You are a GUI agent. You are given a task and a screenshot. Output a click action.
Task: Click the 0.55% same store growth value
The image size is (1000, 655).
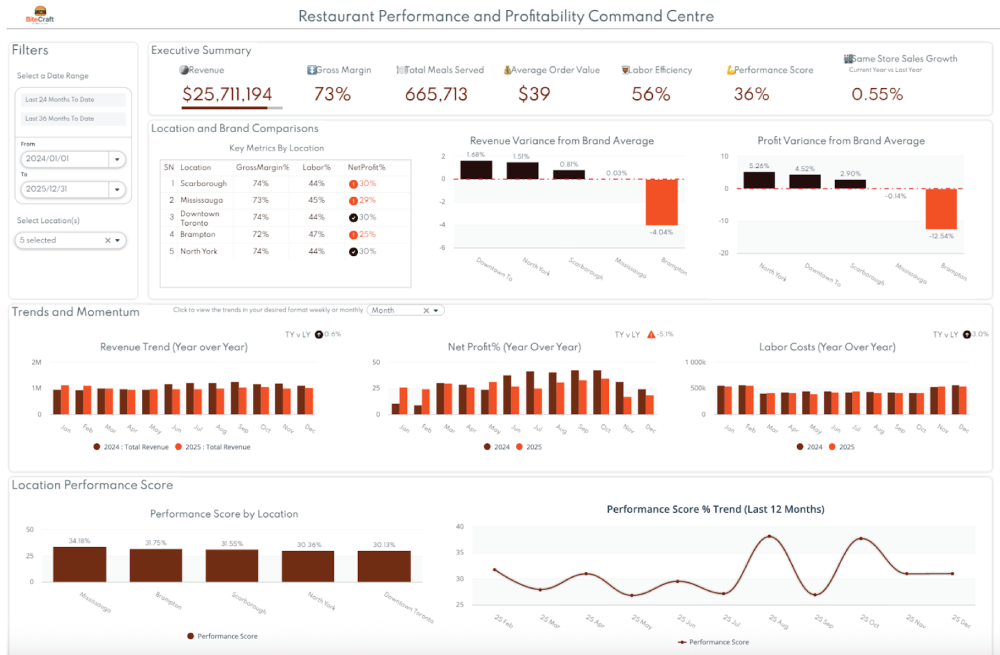[877, 94]
